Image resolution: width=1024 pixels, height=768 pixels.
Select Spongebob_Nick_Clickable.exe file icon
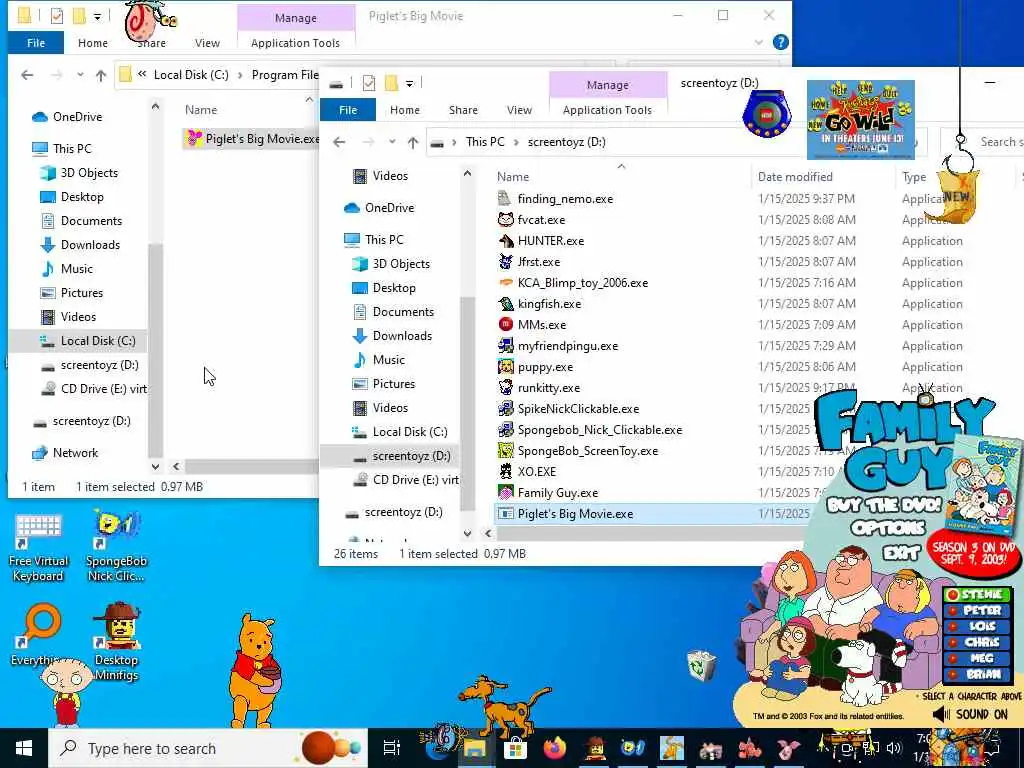point(505,429)
